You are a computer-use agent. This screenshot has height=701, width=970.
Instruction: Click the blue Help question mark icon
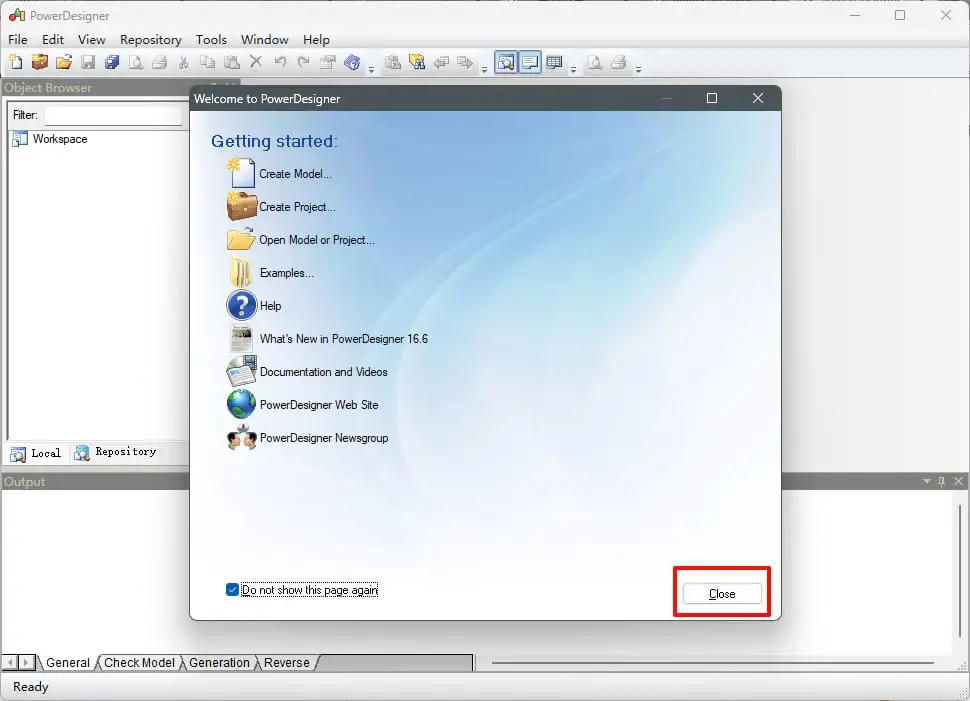[241, 305]
